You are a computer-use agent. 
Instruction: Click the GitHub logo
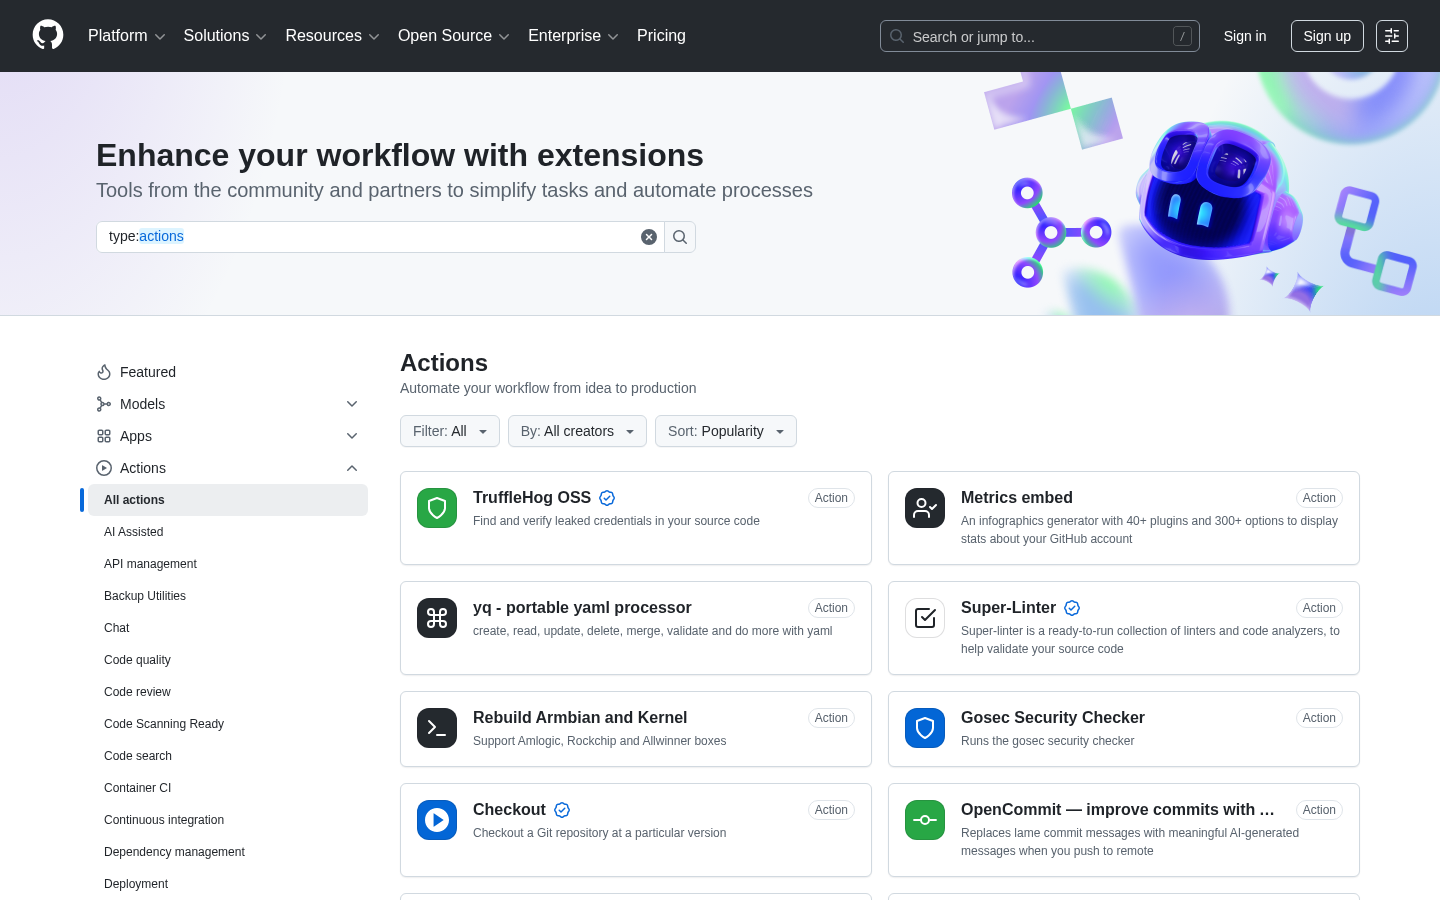pyautogui.click(x=48, y=34)
